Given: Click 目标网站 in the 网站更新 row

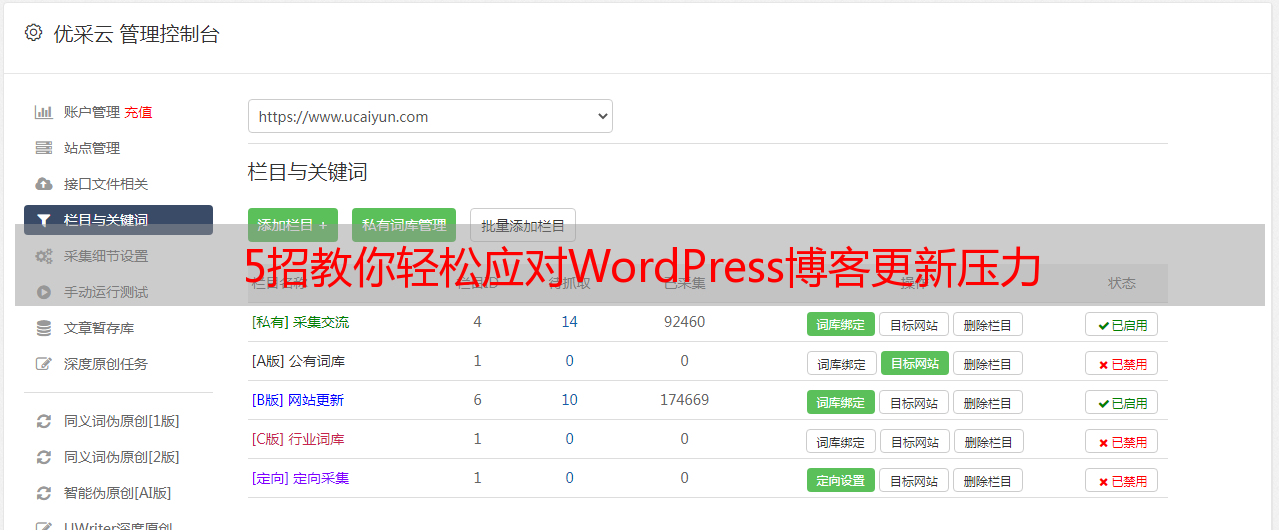Looking at the screenshot, I should (914, 402).
